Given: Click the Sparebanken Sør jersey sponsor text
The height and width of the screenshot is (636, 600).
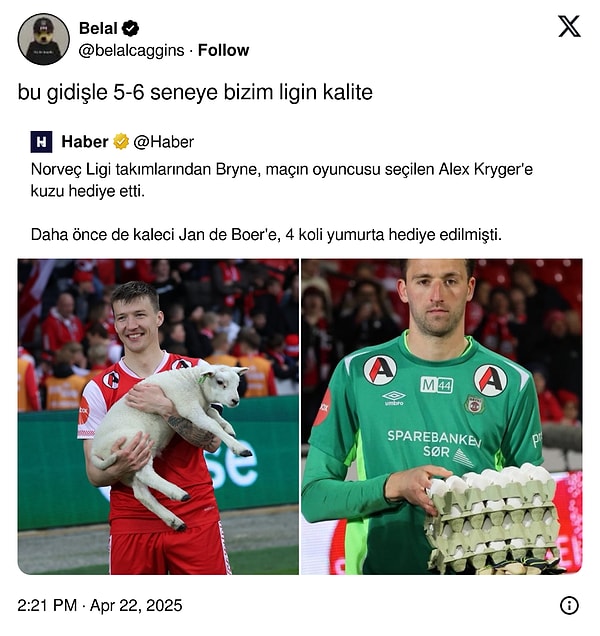Looking at the screenshot, I should coord(434,443).
